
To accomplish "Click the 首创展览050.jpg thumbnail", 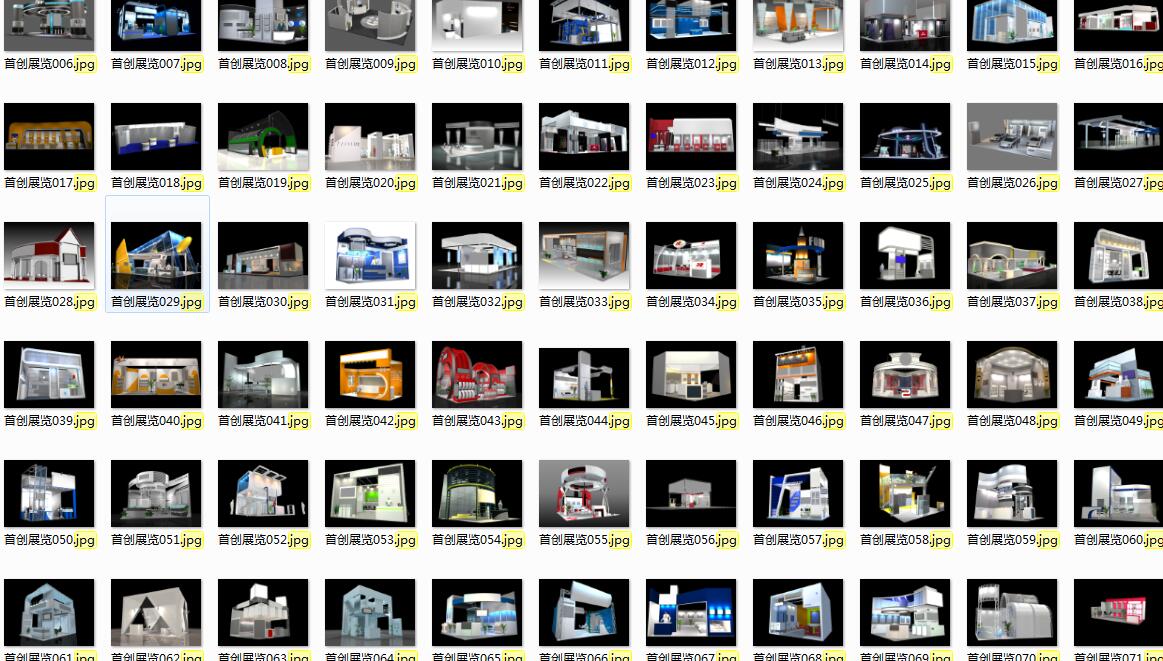I will 49,493.
